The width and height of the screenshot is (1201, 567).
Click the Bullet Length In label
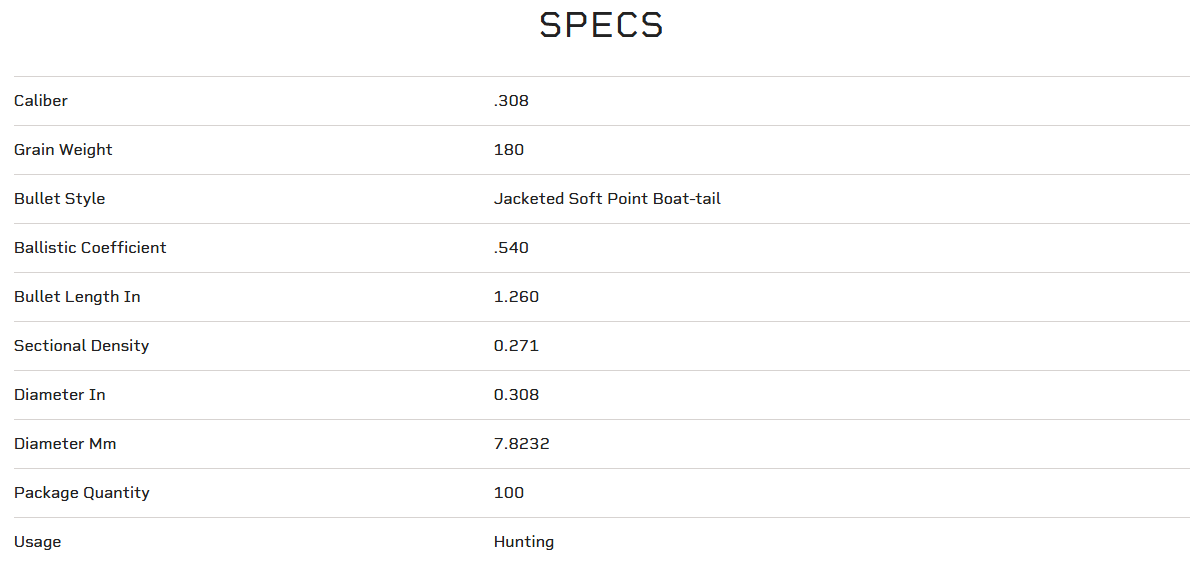pyautogui.click(x=77, y=297)
